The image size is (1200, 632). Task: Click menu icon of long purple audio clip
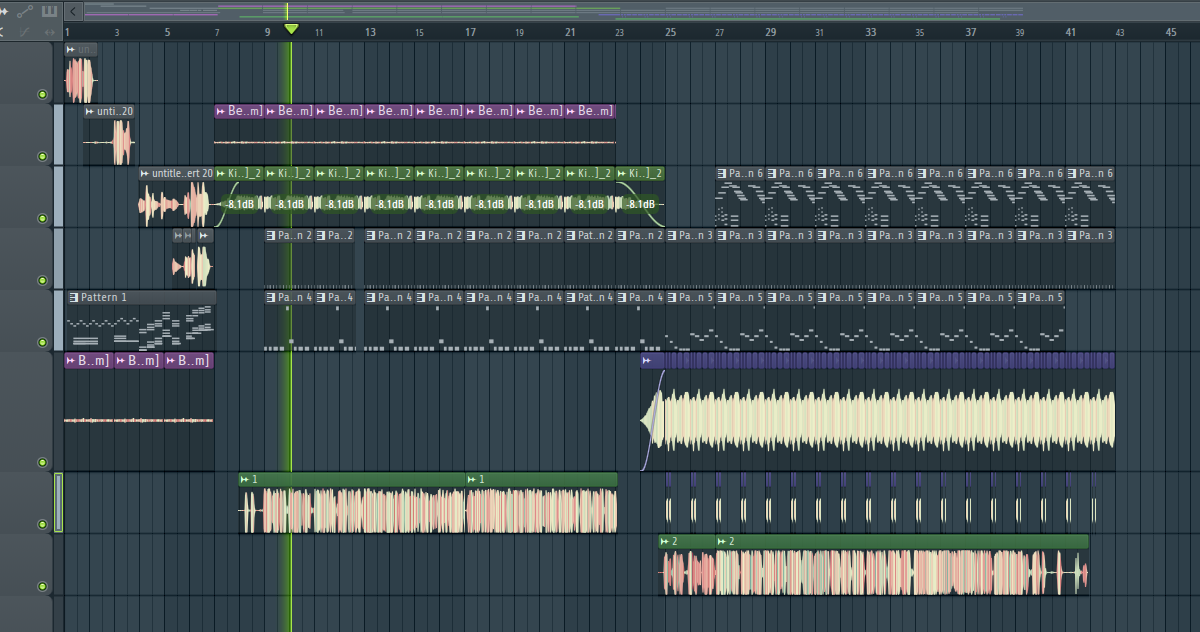pyautogui.click(x=647, y=360)
